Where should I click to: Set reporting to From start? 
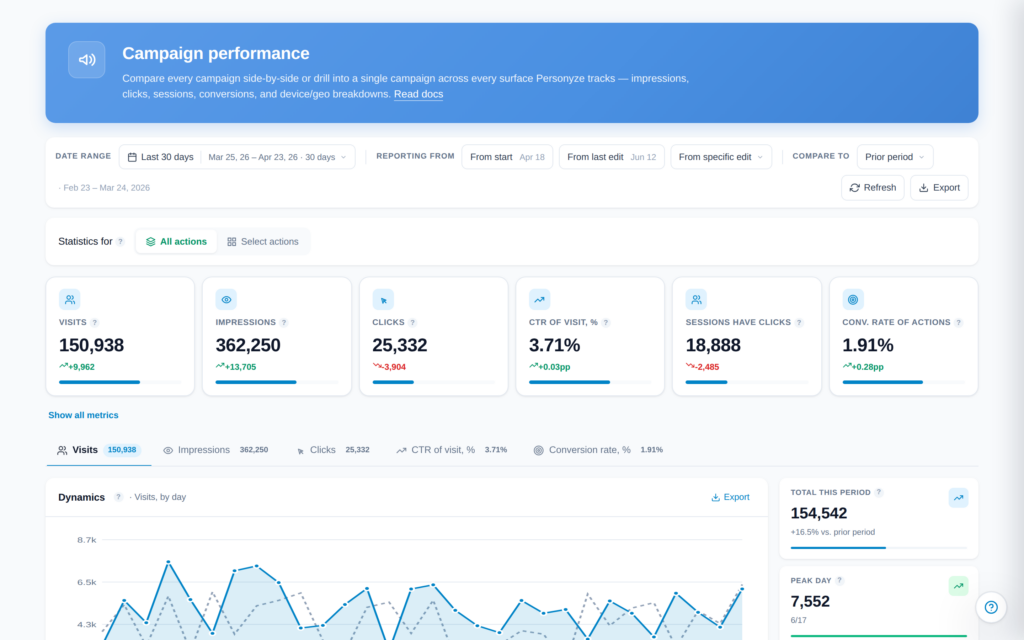click(507, 157)
